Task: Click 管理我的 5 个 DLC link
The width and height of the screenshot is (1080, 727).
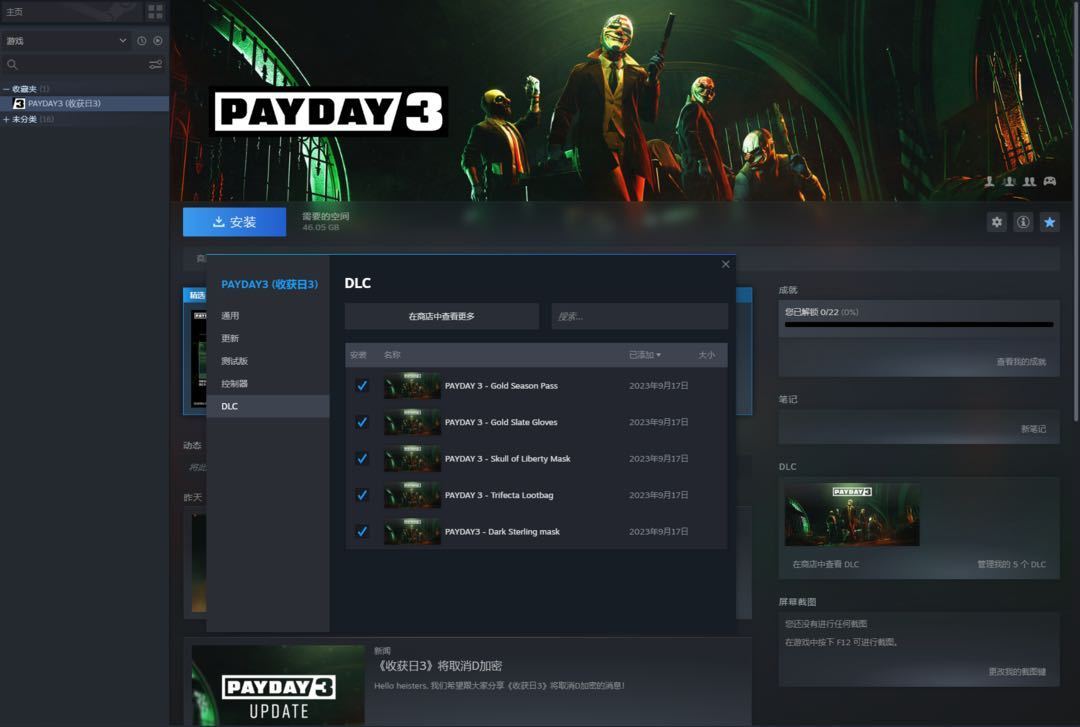Action: pos(1011,564)
